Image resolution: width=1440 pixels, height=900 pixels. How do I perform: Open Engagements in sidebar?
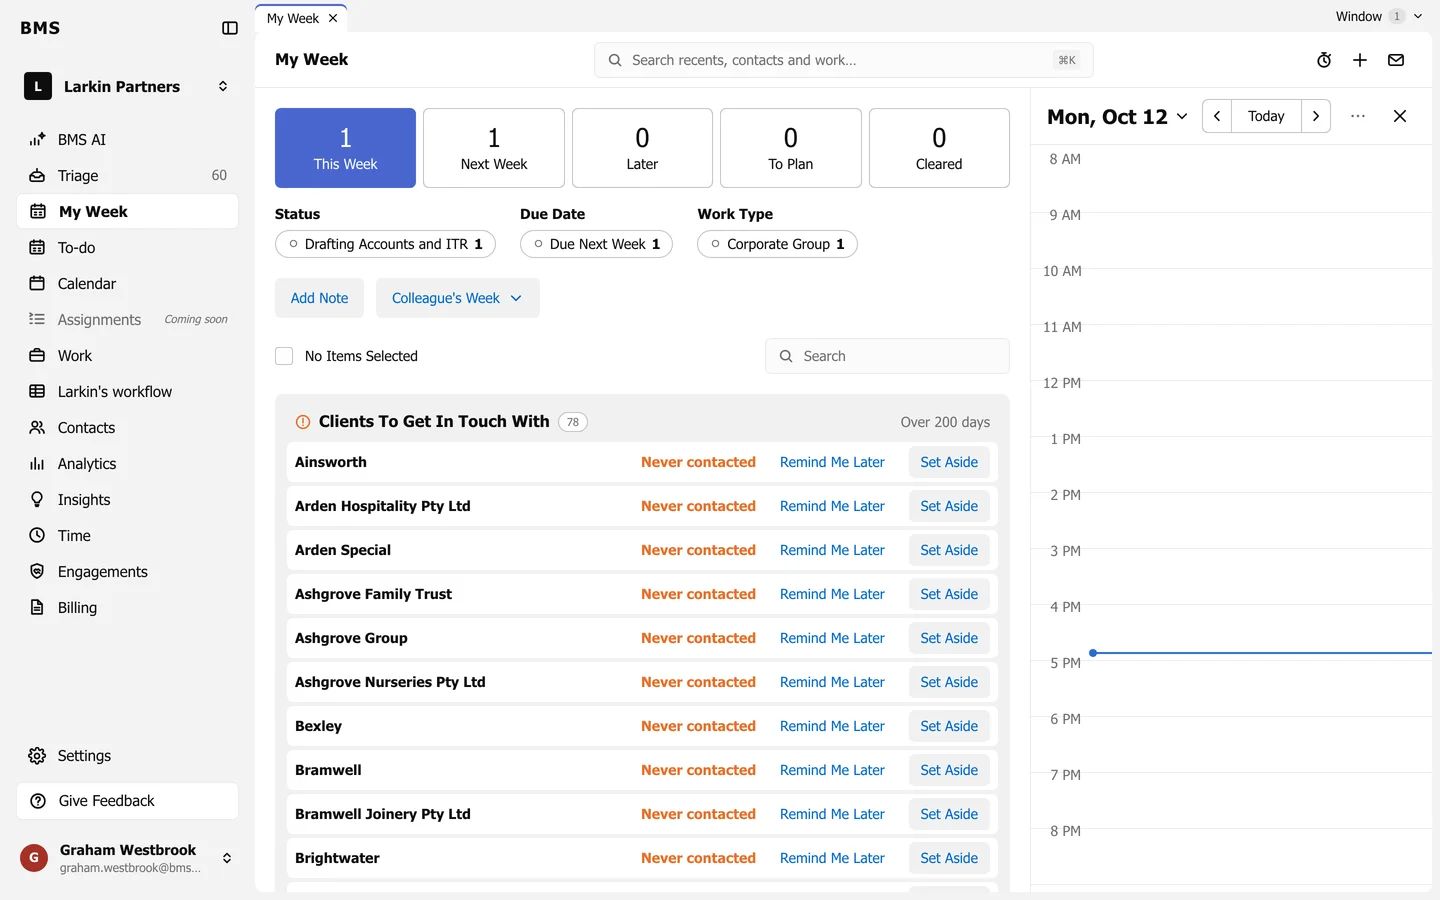coord(127,572)
